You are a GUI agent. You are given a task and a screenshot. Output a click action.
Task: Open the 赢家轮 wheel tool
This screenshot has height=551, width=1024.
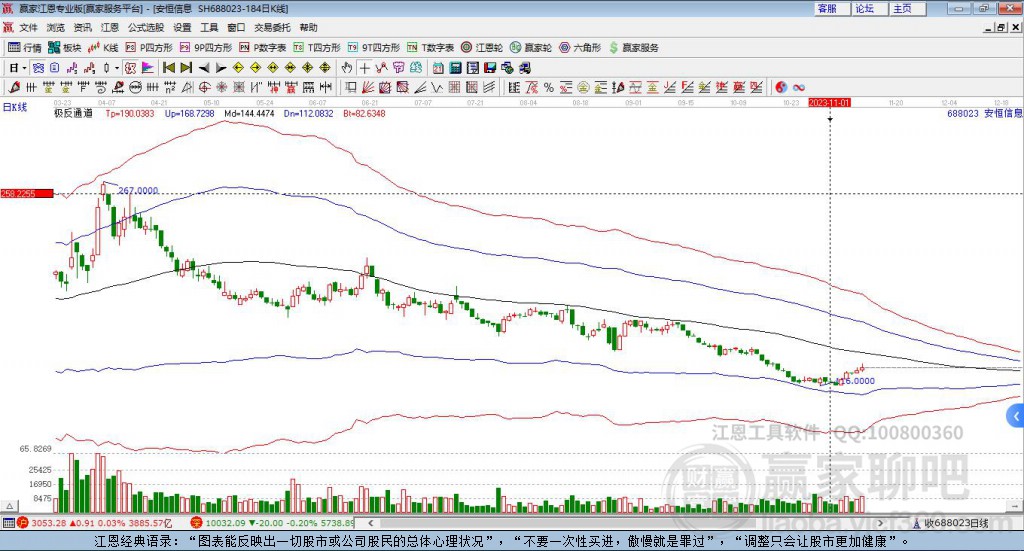(x=531, y=48)
